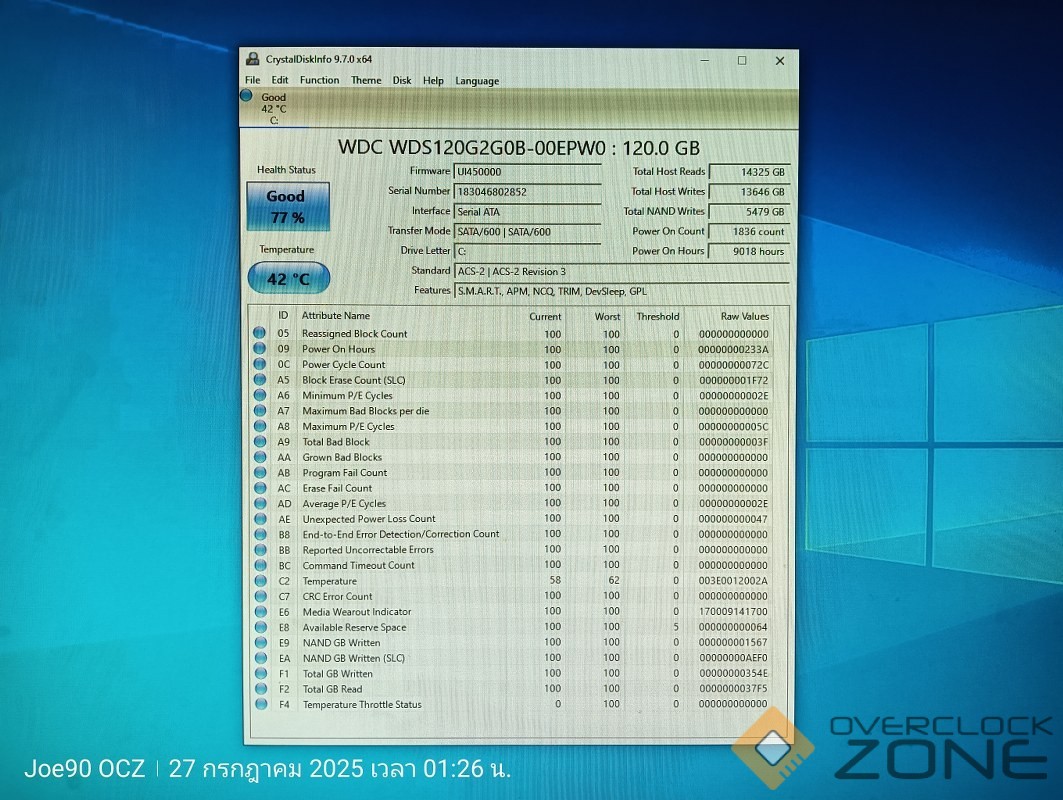Click status orb for Power Cycle Count

coord(260,364)
